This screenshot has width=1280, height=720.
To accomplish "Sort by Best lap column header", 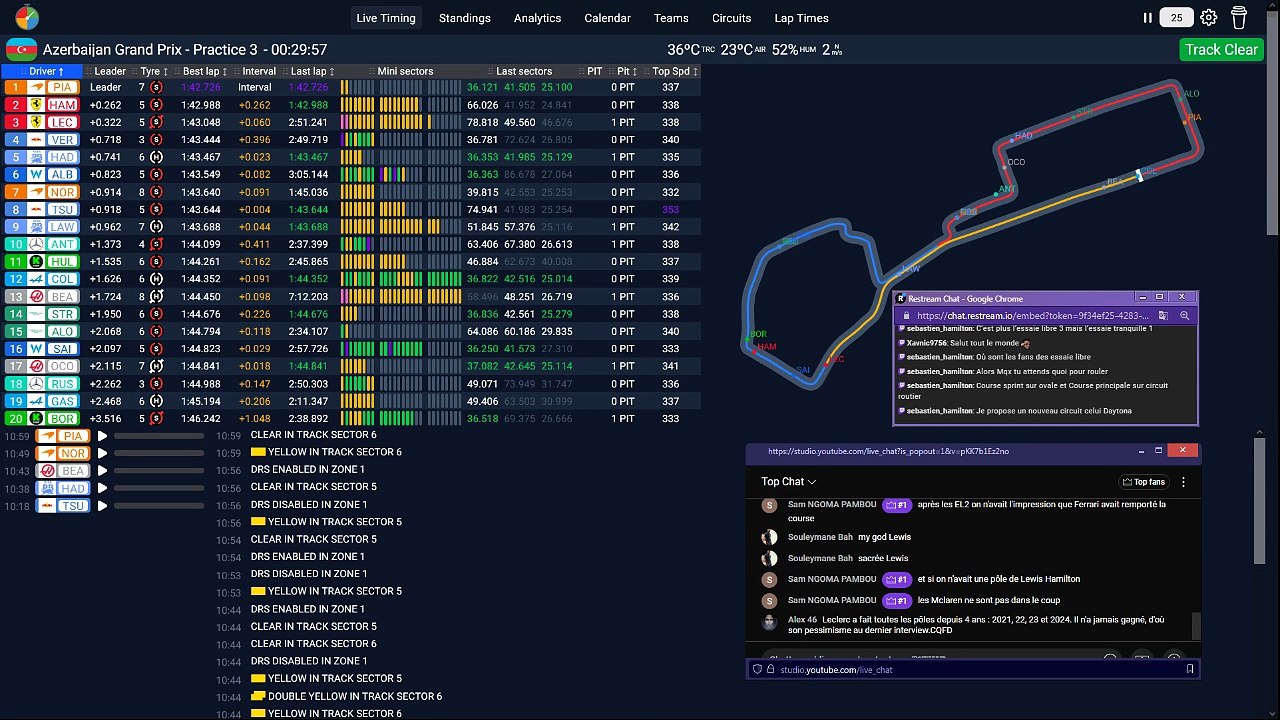I will coord(205,71).
